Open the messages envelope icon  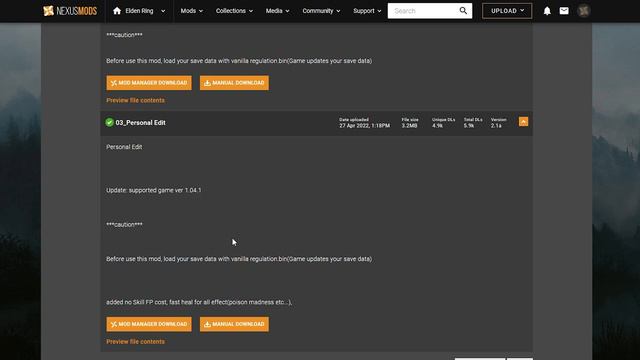click(564, 11)
